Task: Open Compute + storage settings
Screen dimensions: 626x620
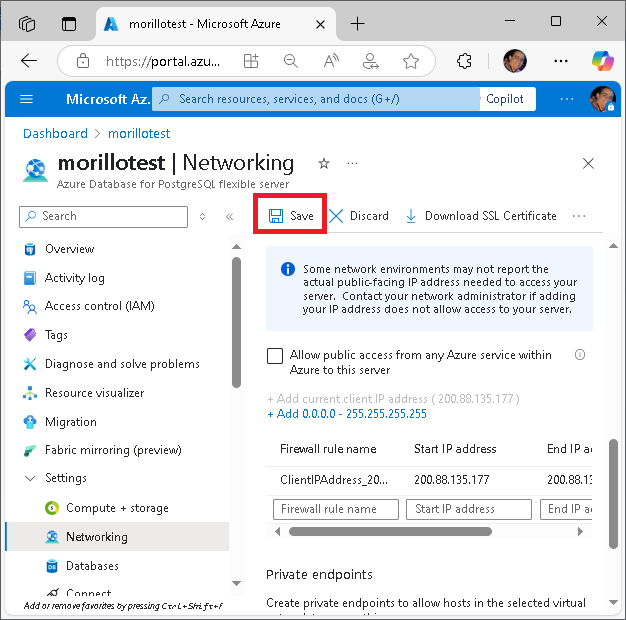Action: pyautogui.click(x=117, y=508)
